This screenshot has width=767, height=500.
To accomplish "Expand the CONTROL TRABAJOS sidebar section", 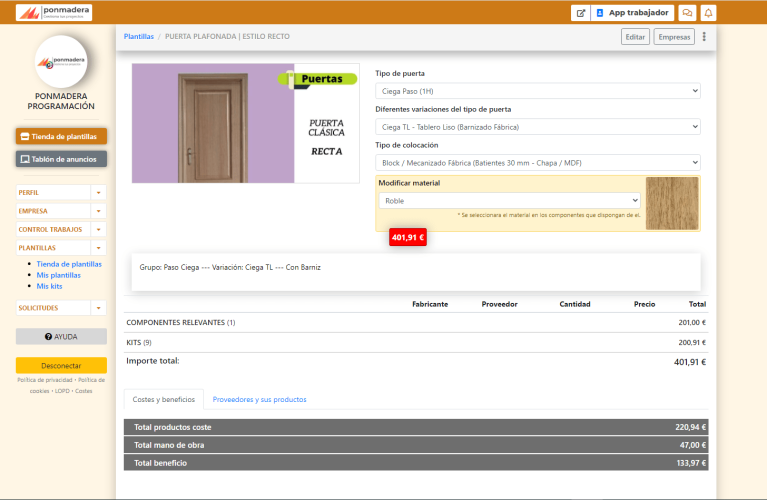I will tap(61, 229).
